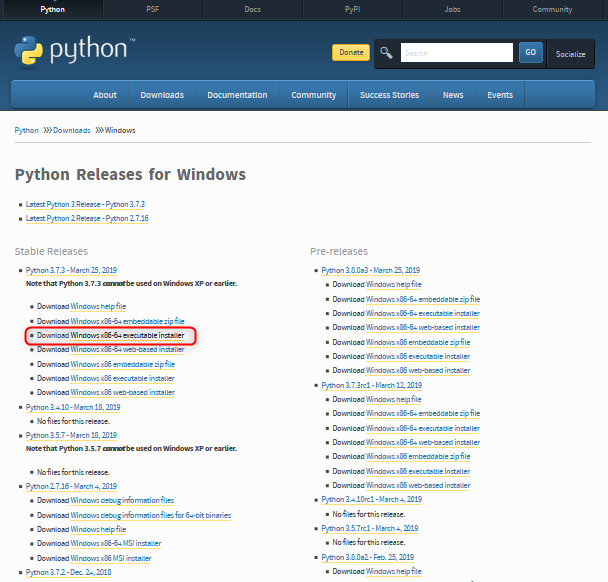Download Python 2.7.16 Windows help file
Viewport: 608px width, 582px height.
[x=98, y=529]
